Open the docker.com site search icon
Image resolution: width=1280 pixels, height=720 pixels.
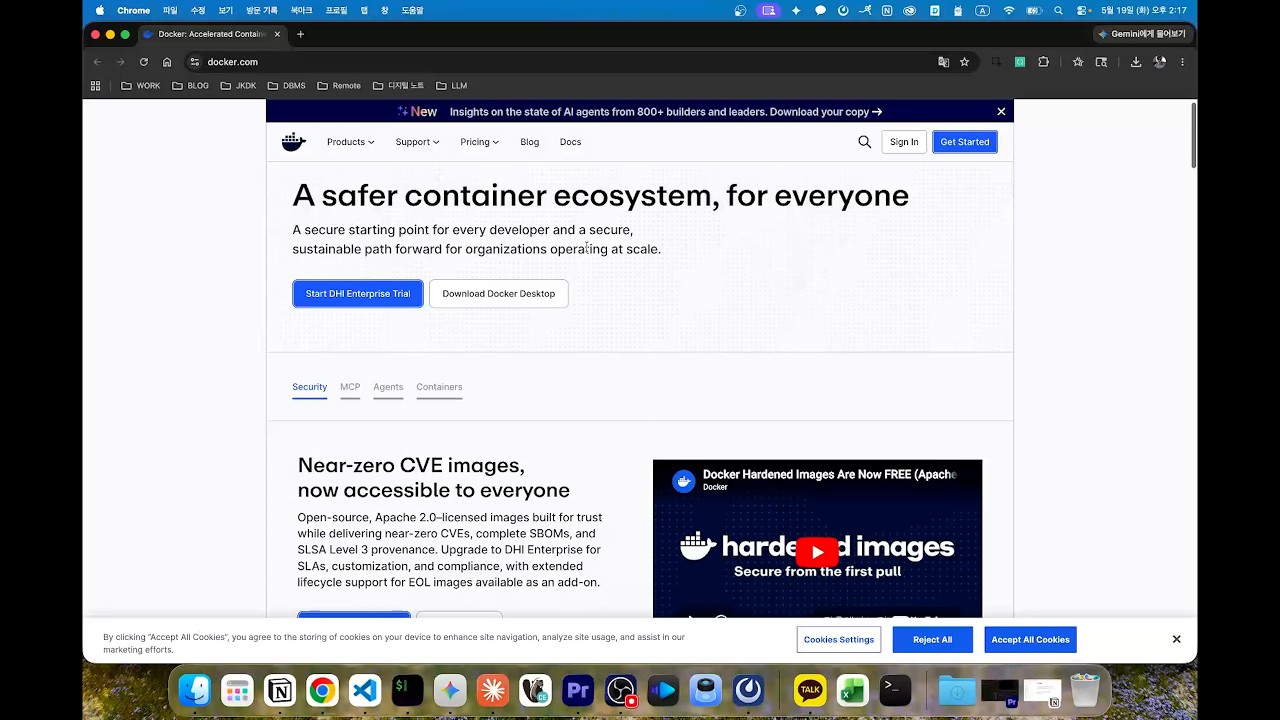865,142
